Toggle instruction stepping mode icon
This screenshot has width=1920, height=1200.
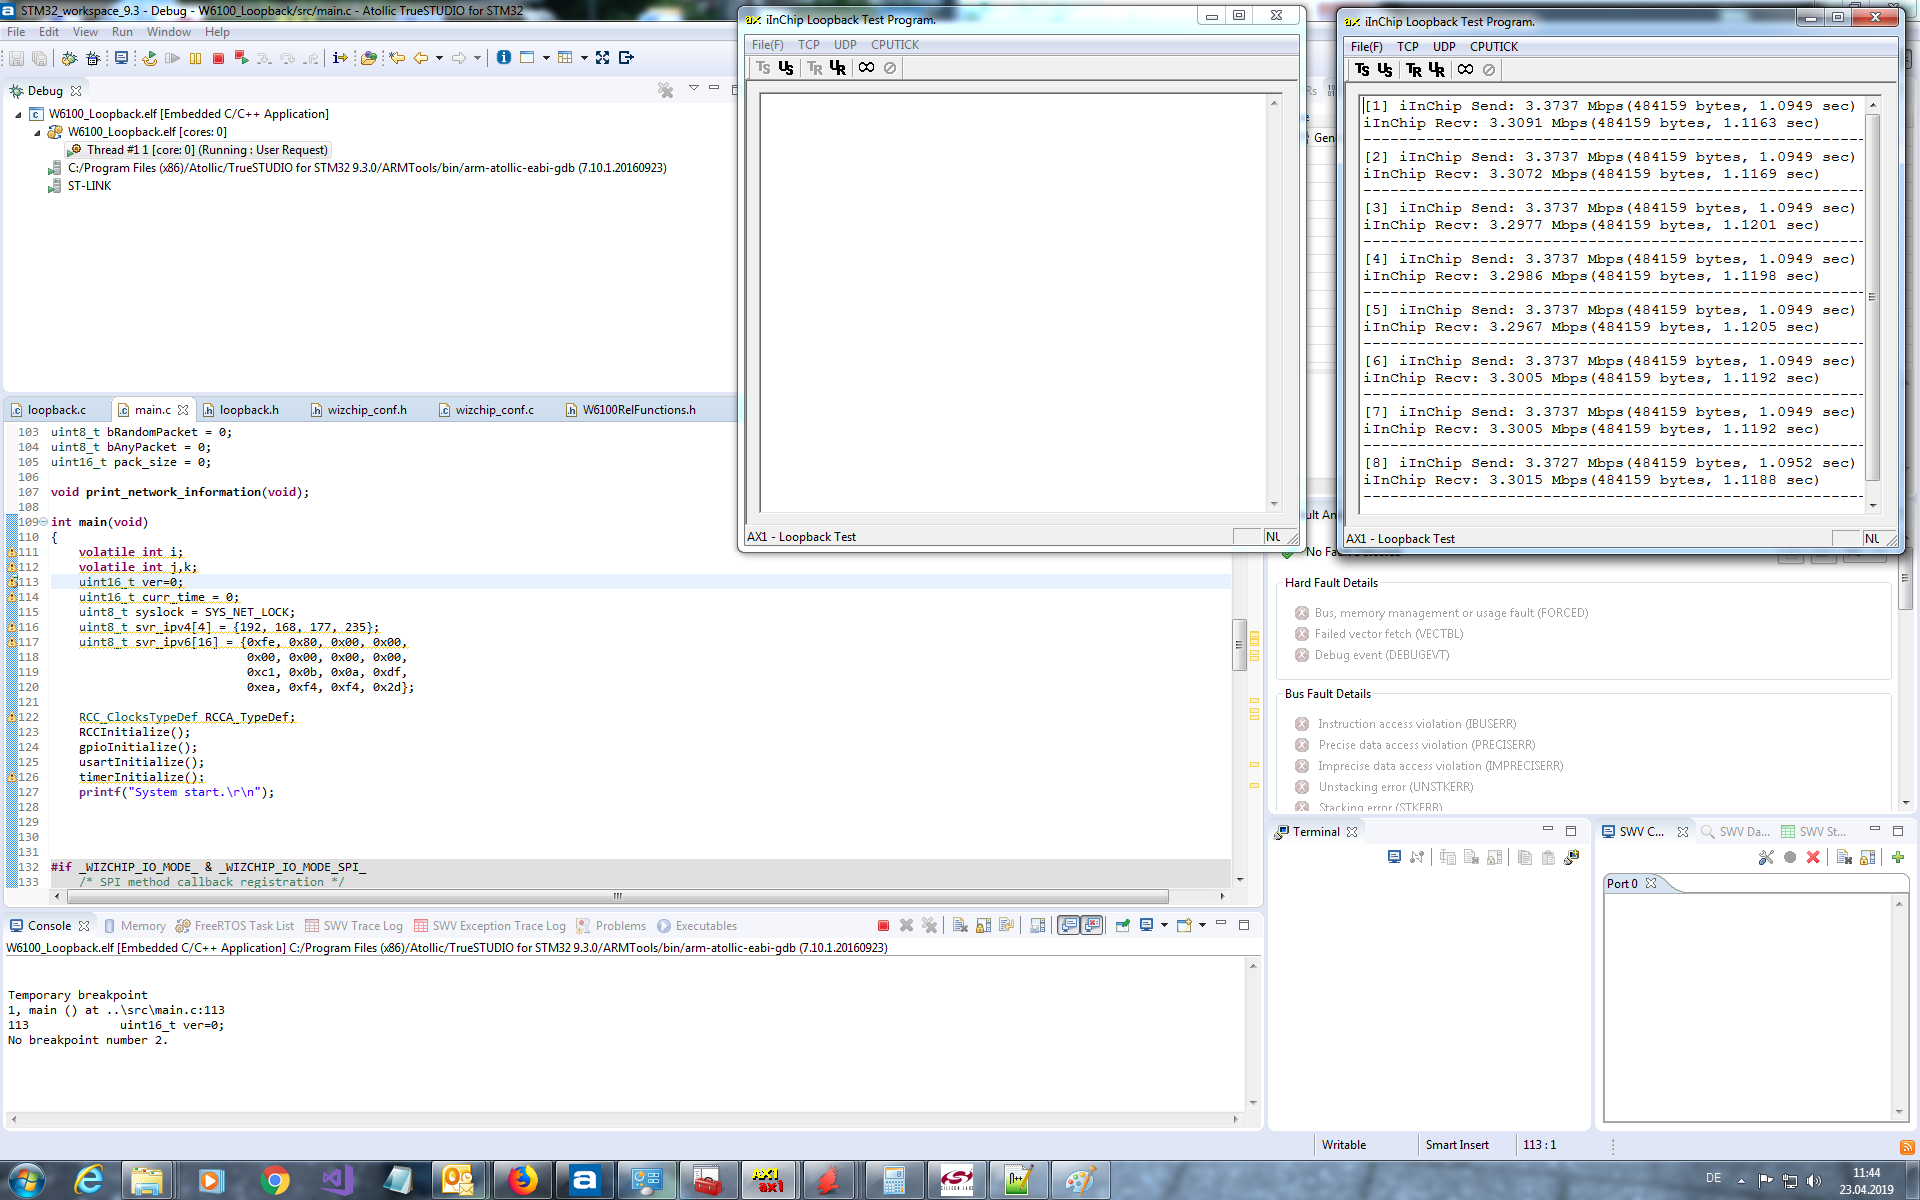pos(340,58)
